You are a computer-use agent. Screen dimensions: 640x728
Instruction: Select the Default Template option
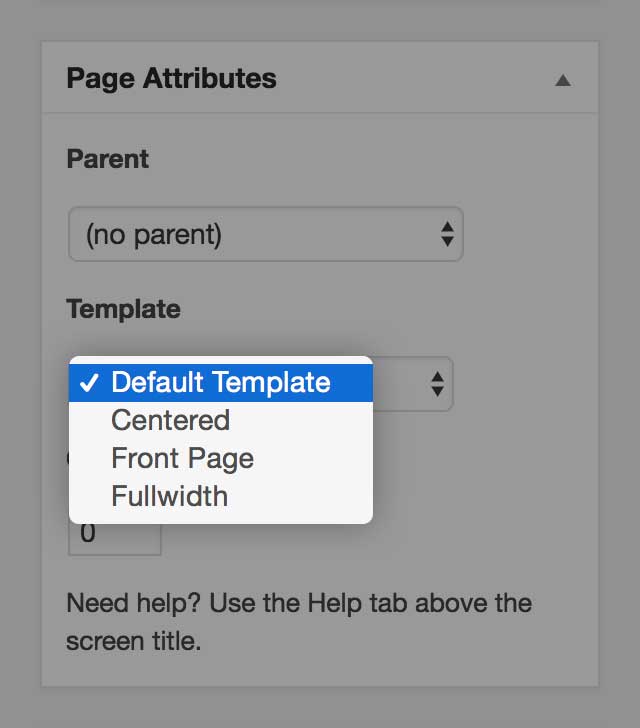pos(221,383)
